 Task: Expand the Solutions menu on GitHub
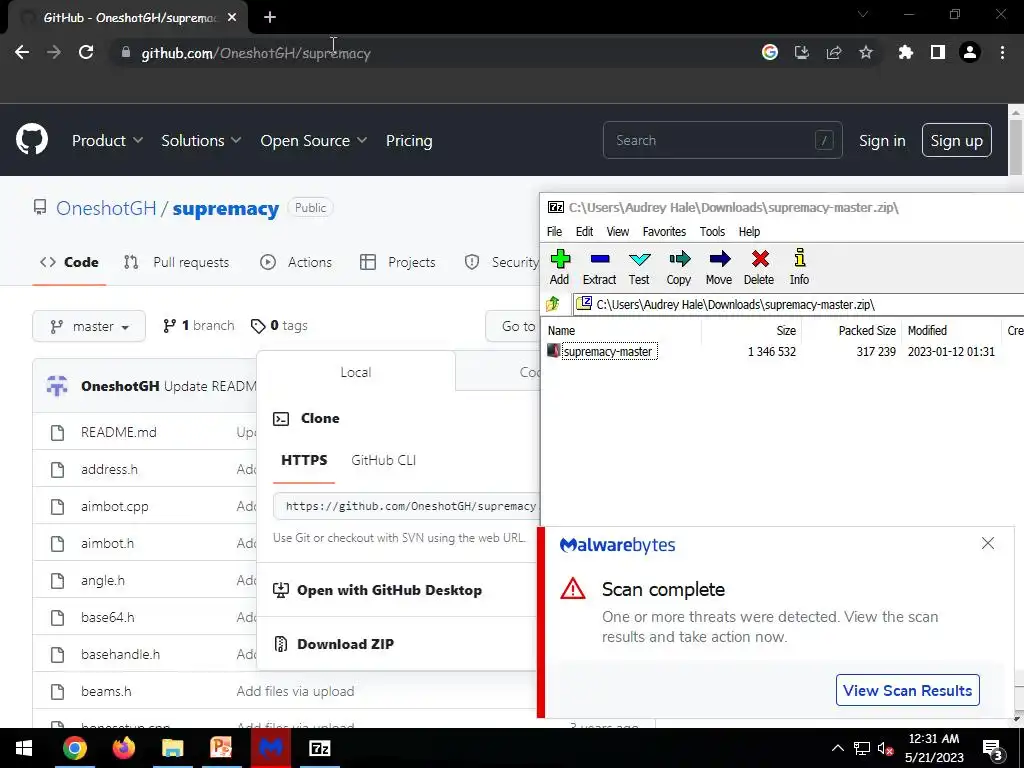click(x=201, y=140)
